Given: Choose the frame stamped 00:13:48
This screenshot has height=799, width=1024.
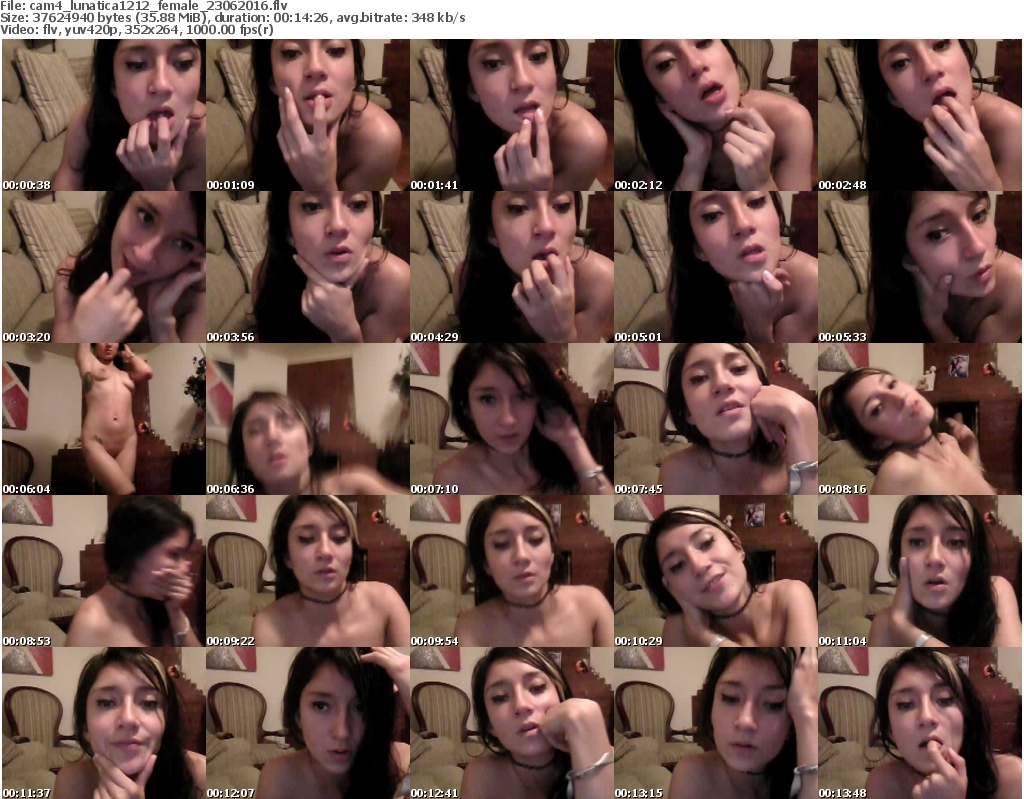Looking at the screenshot, I should 920,723.
